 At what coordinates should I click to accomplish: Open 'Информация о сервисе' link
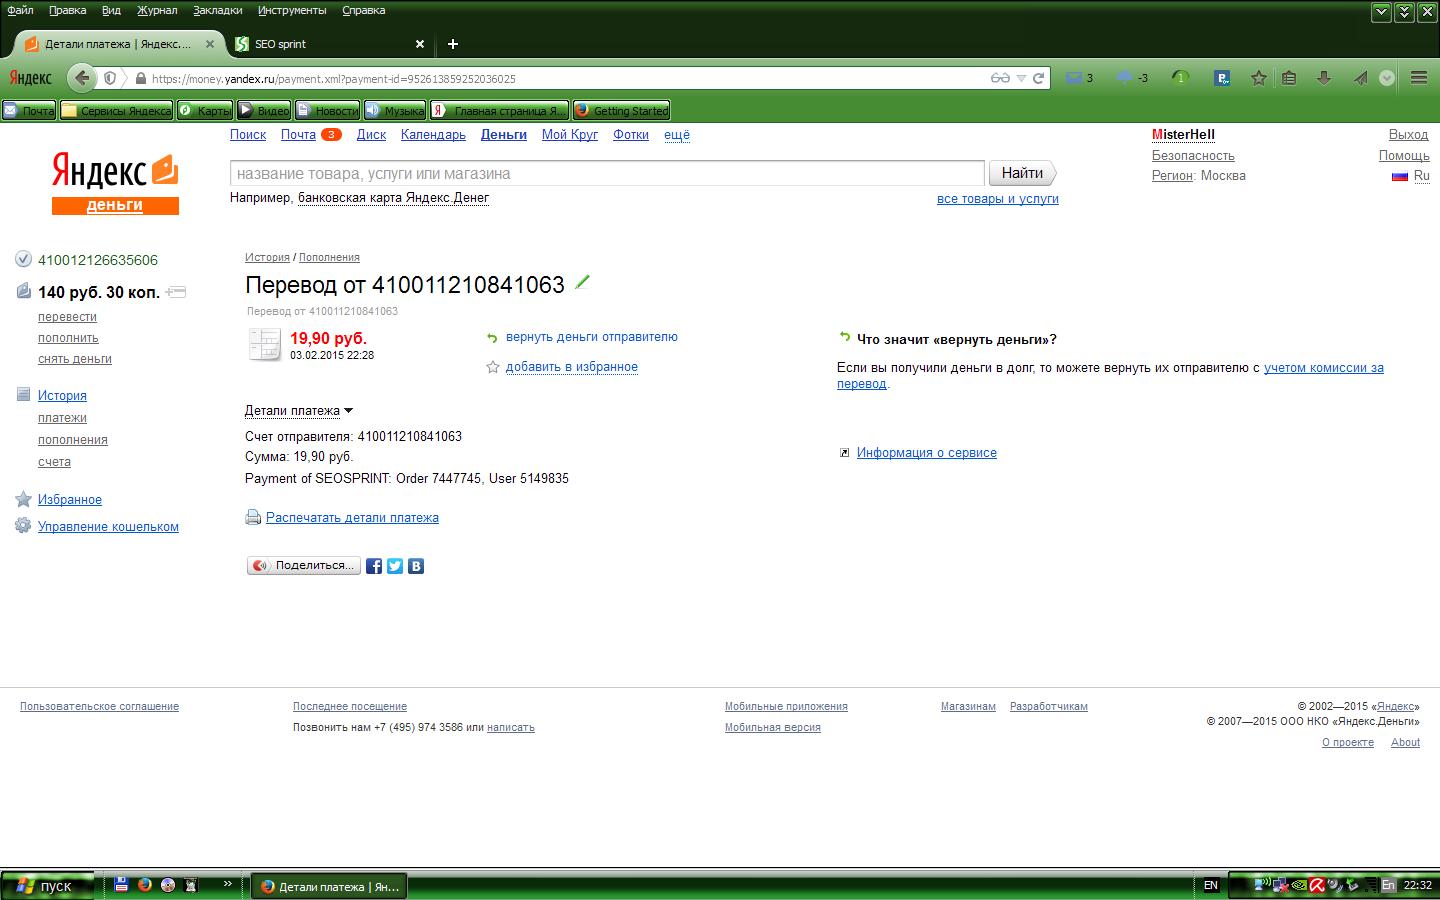[x=927, y=453]
